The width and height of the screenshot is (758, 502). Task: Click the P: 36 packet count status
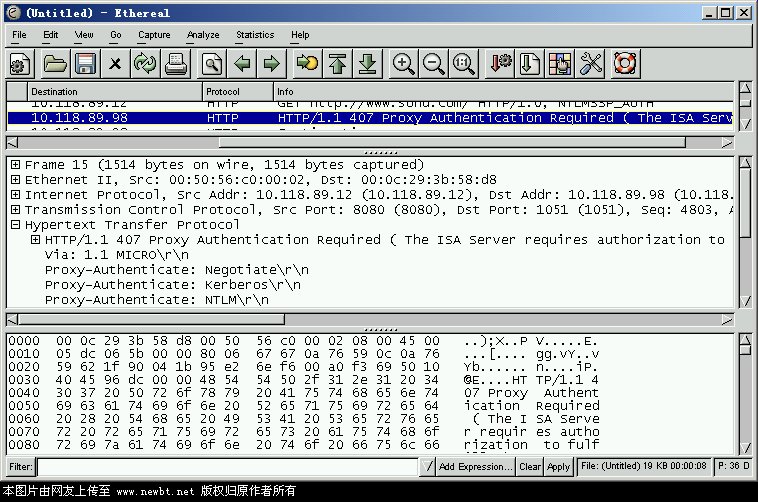733,466
